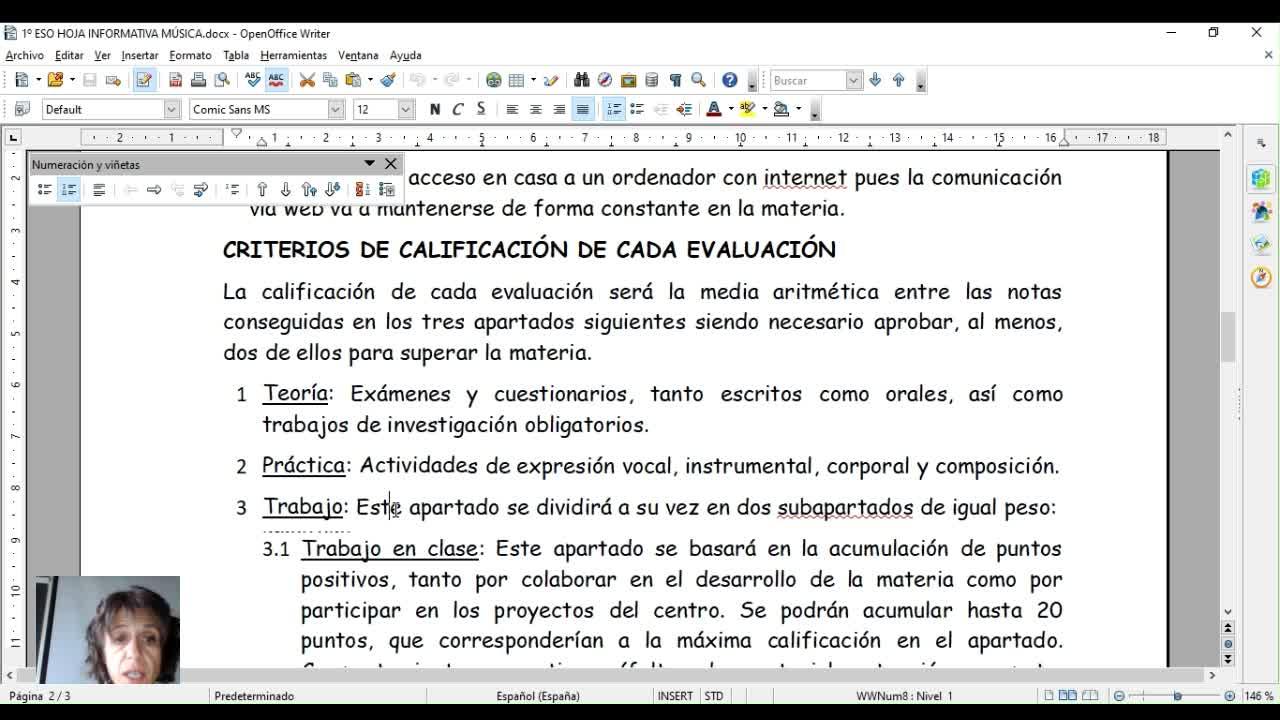Expand the Open recent files dropdown arrow
The width and height of the screenshot is (1280, 720).
point(72,80)
